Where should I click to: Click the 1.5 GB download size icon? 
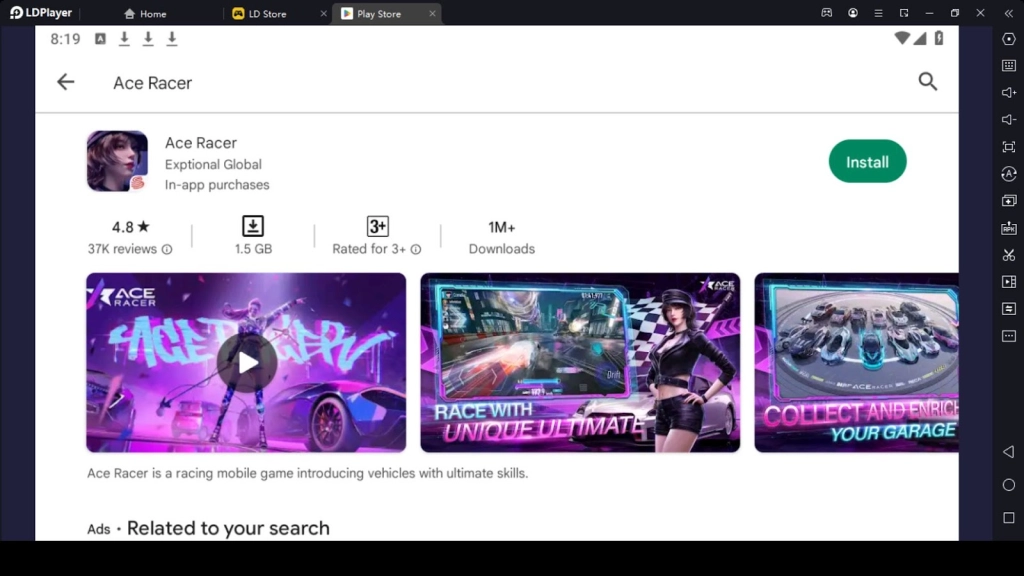click(253, 226)
